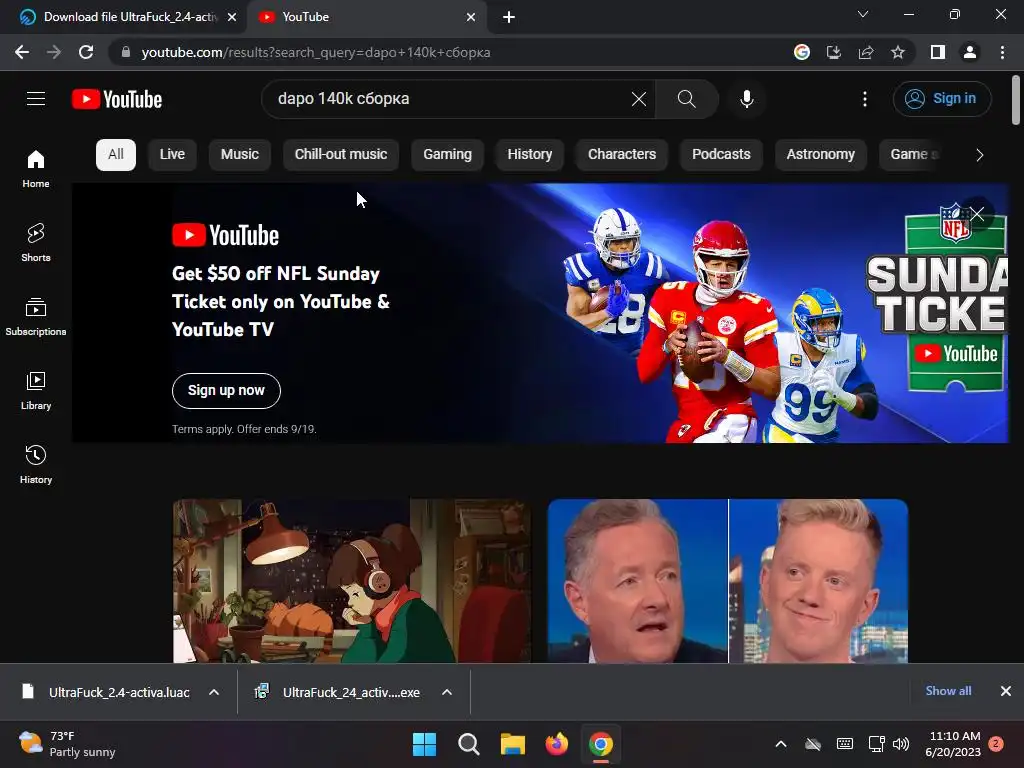The width and height of the screenshot is (1024, 768).
Task: Select the Music filter chip
Action: point(240,155)
